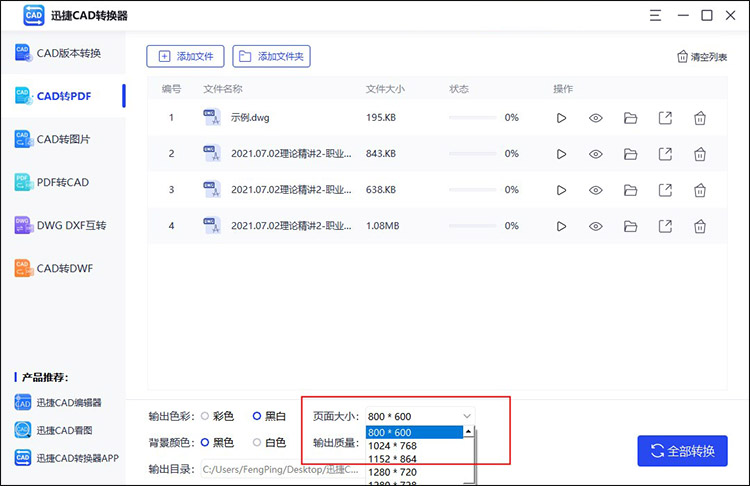750x486 pixels.
Task: Switch to CAD版本转换 tab
Action: click(x=63, y=53)
